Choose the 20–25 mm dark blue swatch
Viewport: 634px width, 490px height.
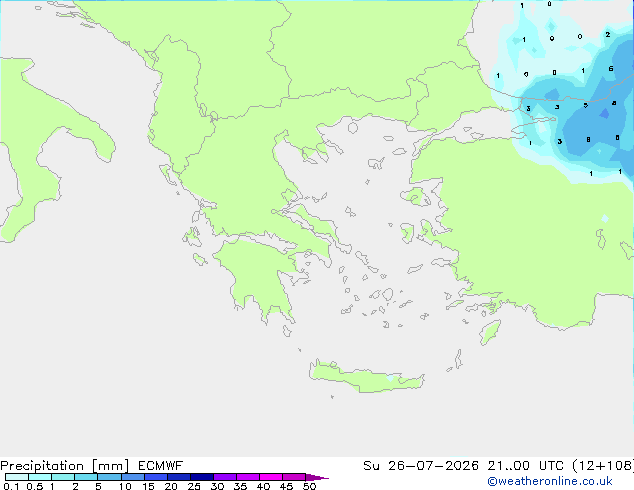pyautogui.click(x=179, y=477)
